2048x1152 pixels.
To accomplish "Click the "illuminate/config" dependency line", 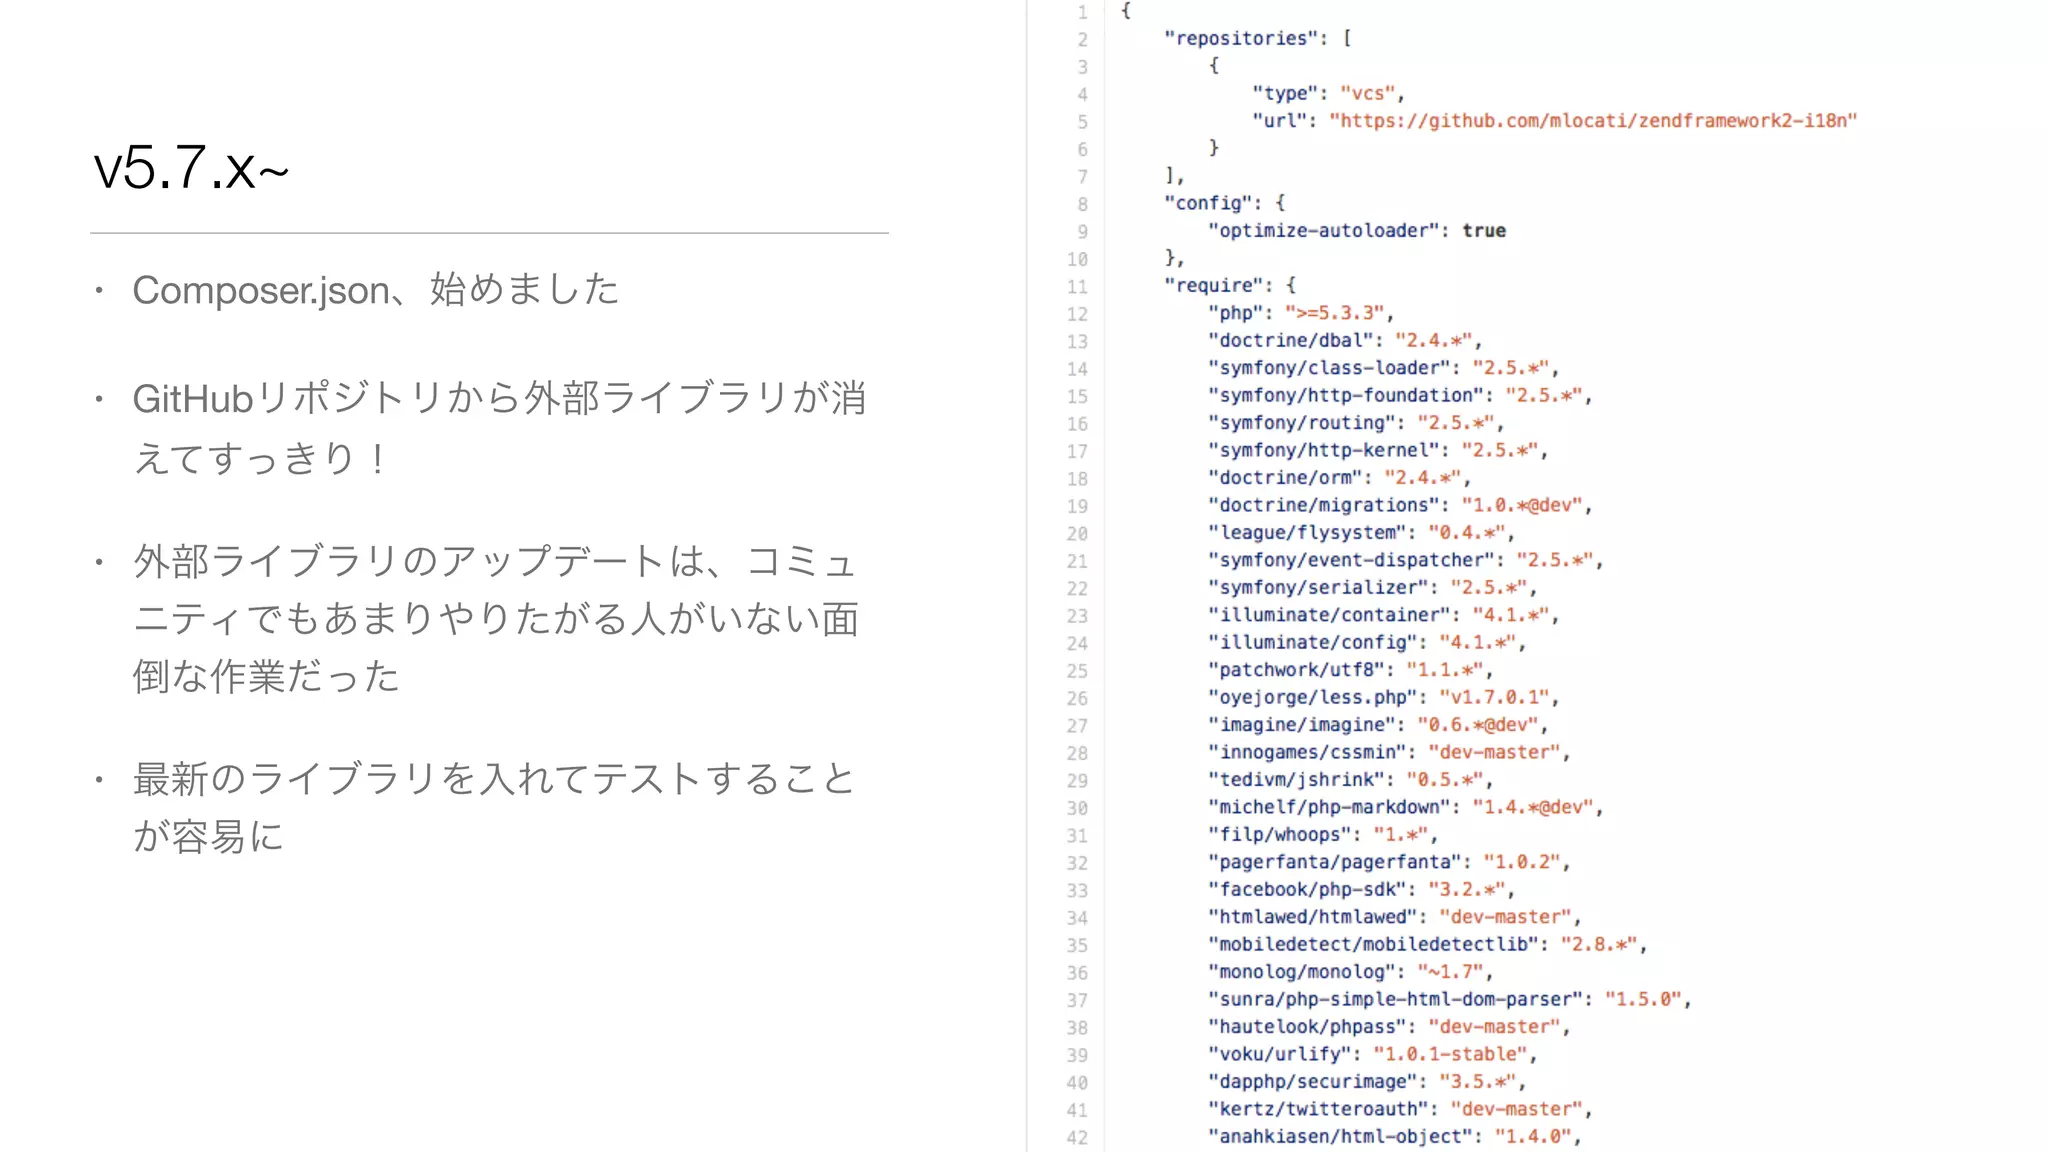I will (1367, 643).
